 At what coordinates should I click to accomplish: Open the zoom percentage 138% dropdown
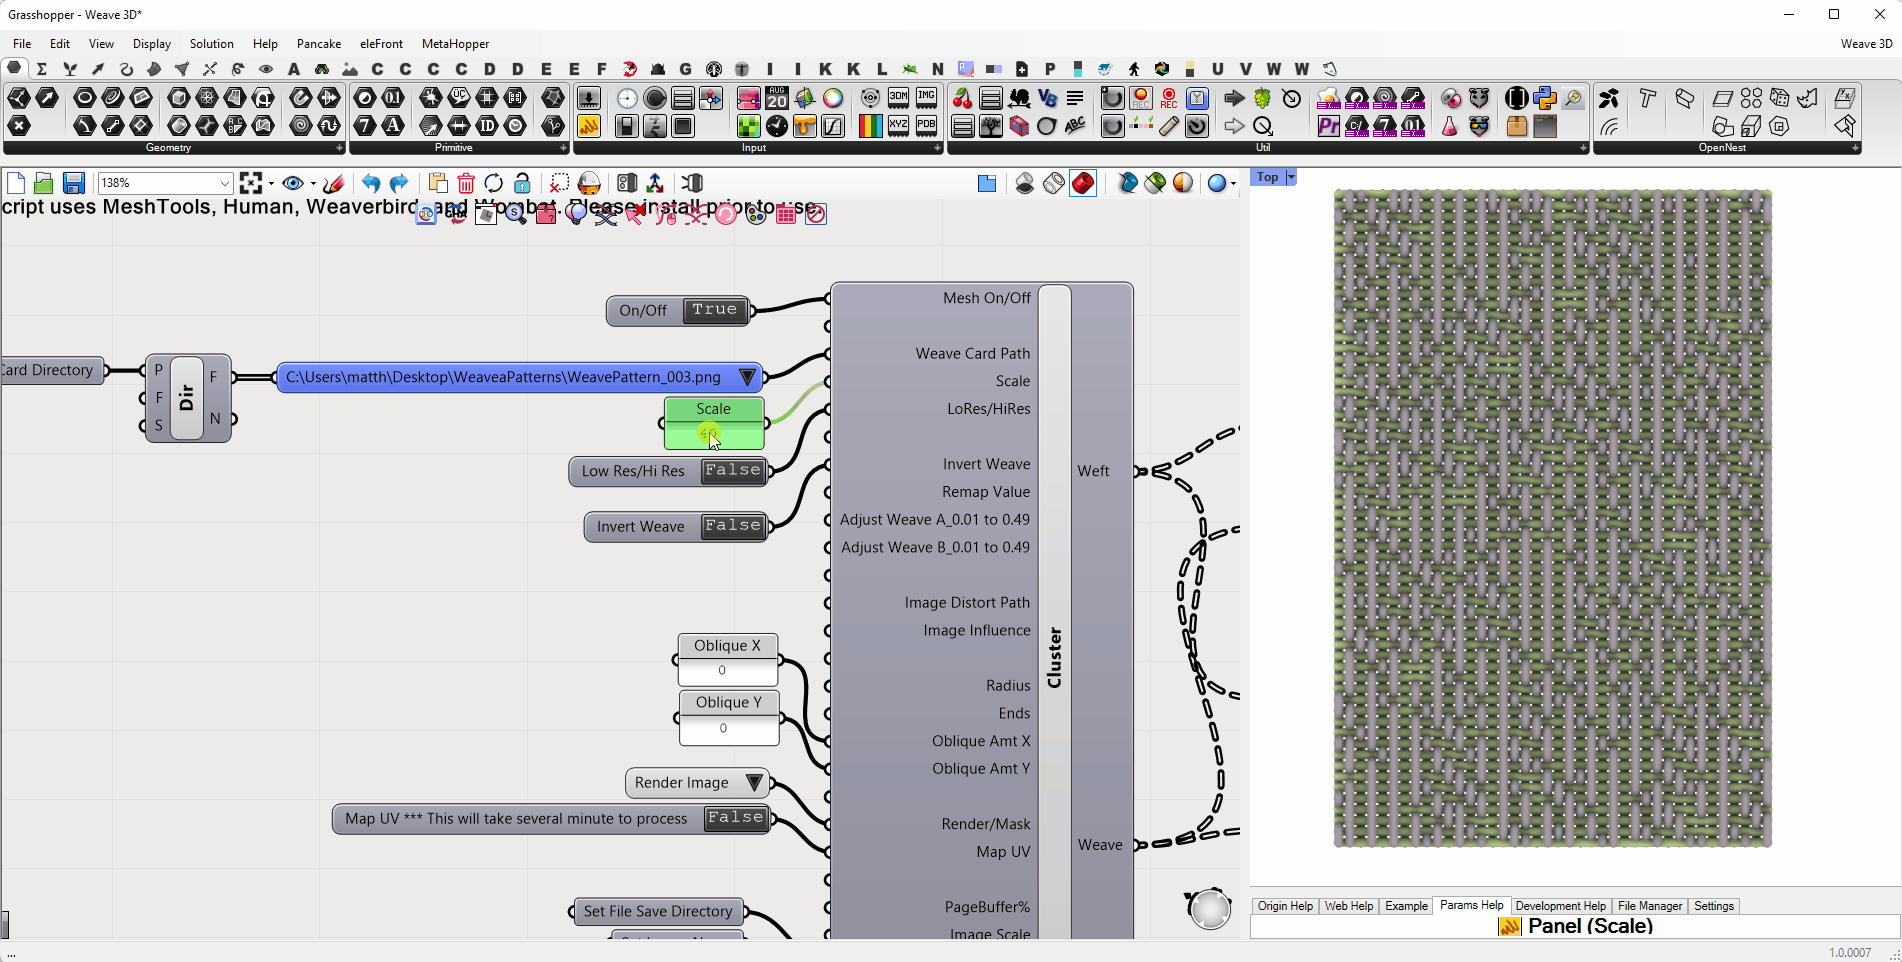224,183
